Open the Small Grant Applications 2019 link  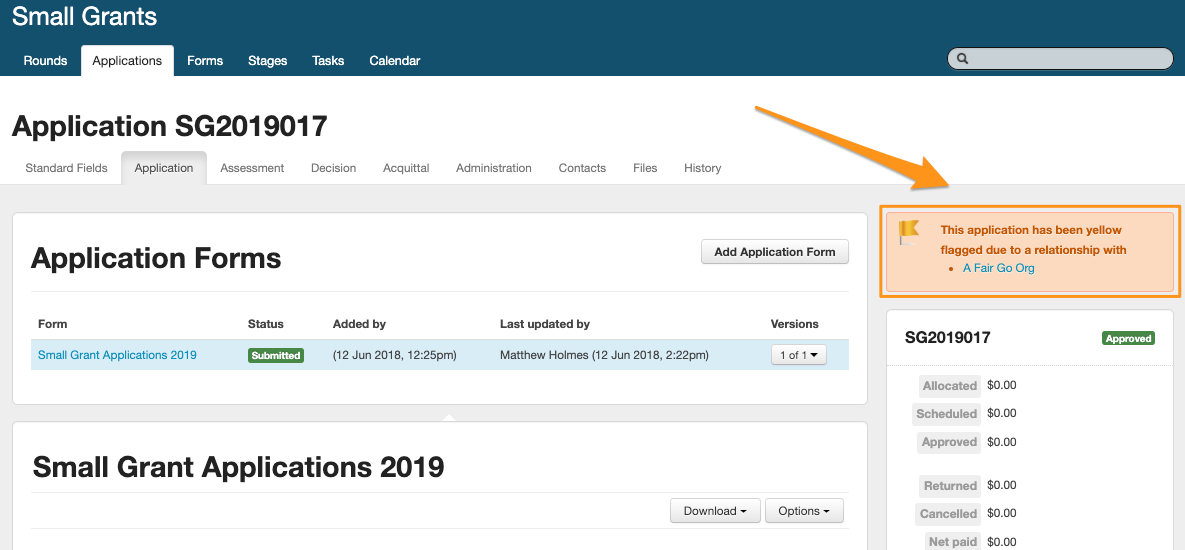pyautogui.click(x=117, y=355)
